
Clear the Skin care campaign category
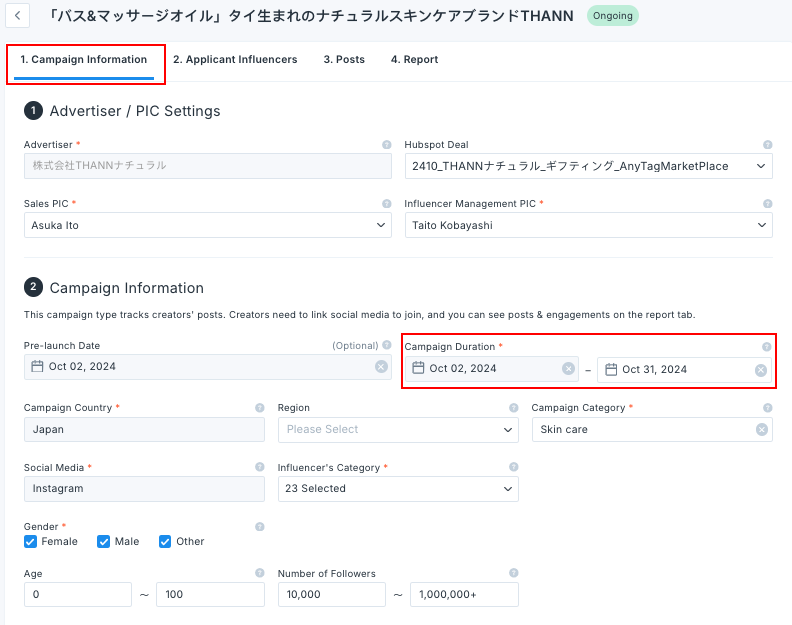click(761, 429)
